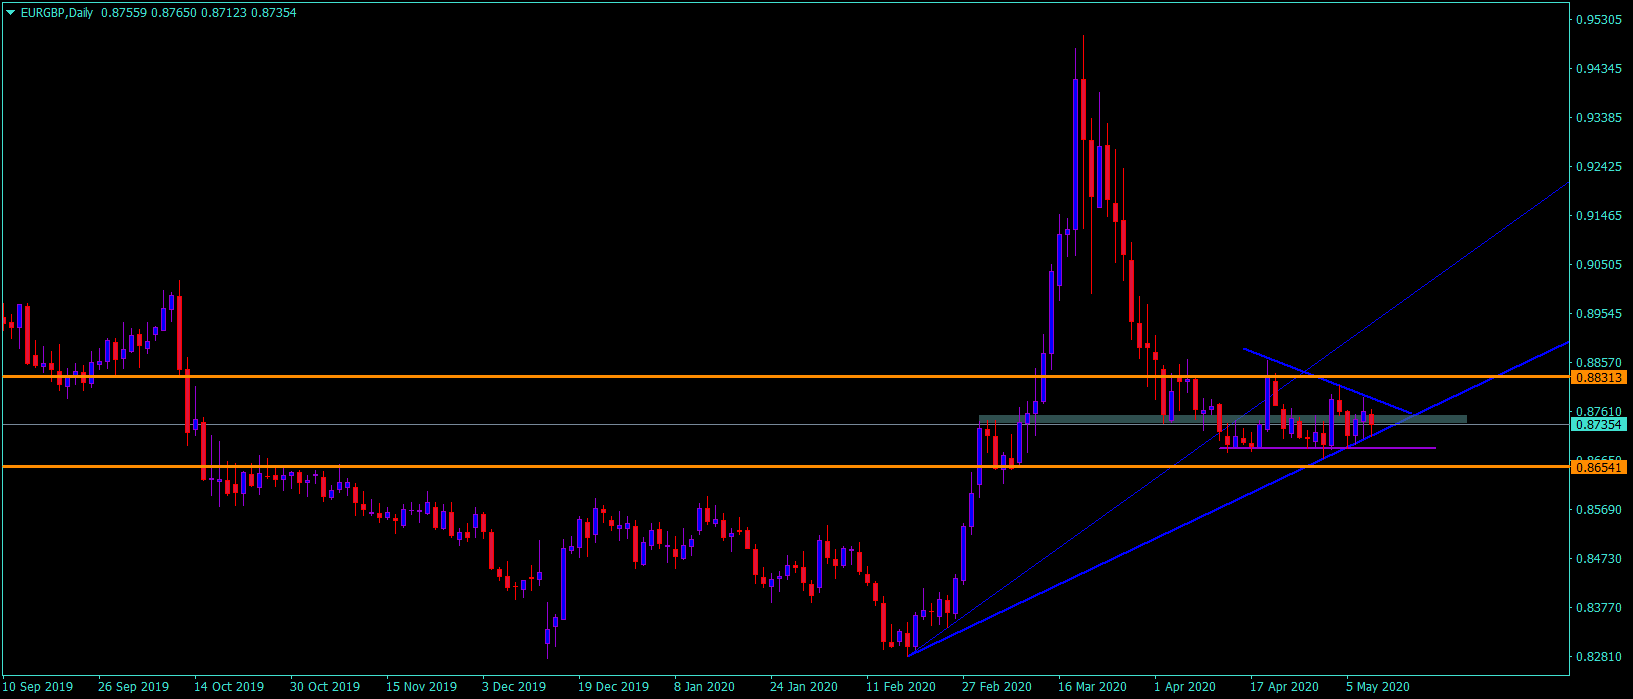Click the 3 Dec 2019 date label
The height and width of the screenshot is (699, 1633).
click(514, 687)
